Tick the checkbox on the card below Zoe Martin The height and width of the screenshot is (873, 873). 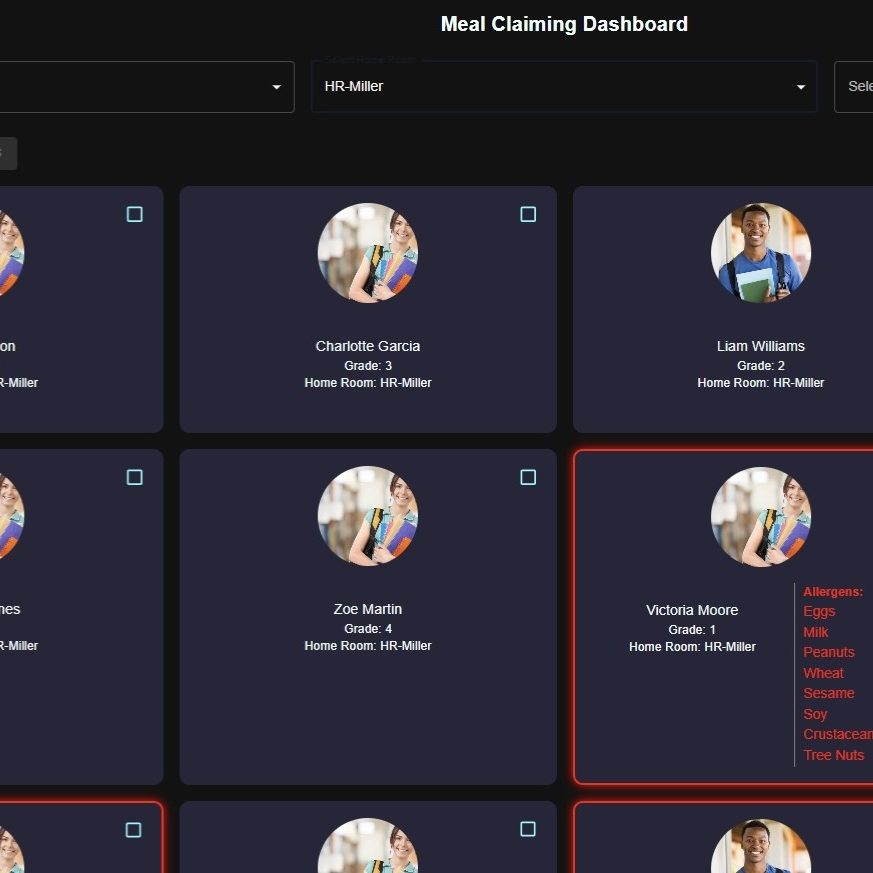[x=528, y=829]
